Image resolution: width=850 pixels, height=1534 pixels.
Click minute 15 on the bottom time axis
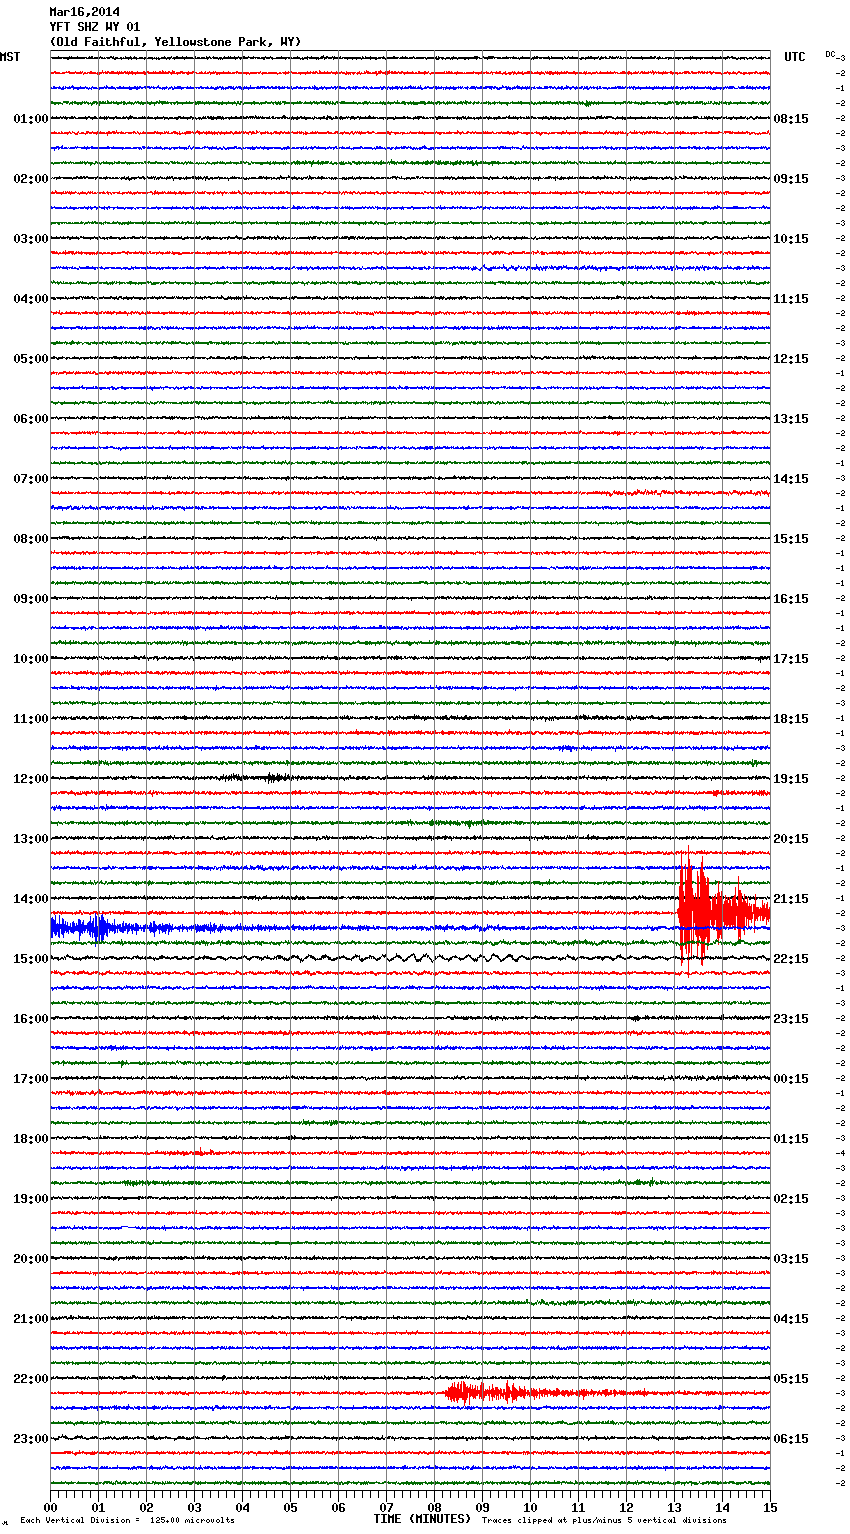(770, 1507)
